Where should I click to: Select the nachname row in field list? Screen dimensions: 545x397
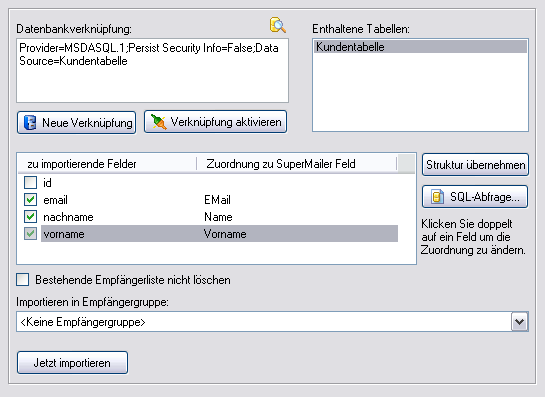(x=219, y=217)
